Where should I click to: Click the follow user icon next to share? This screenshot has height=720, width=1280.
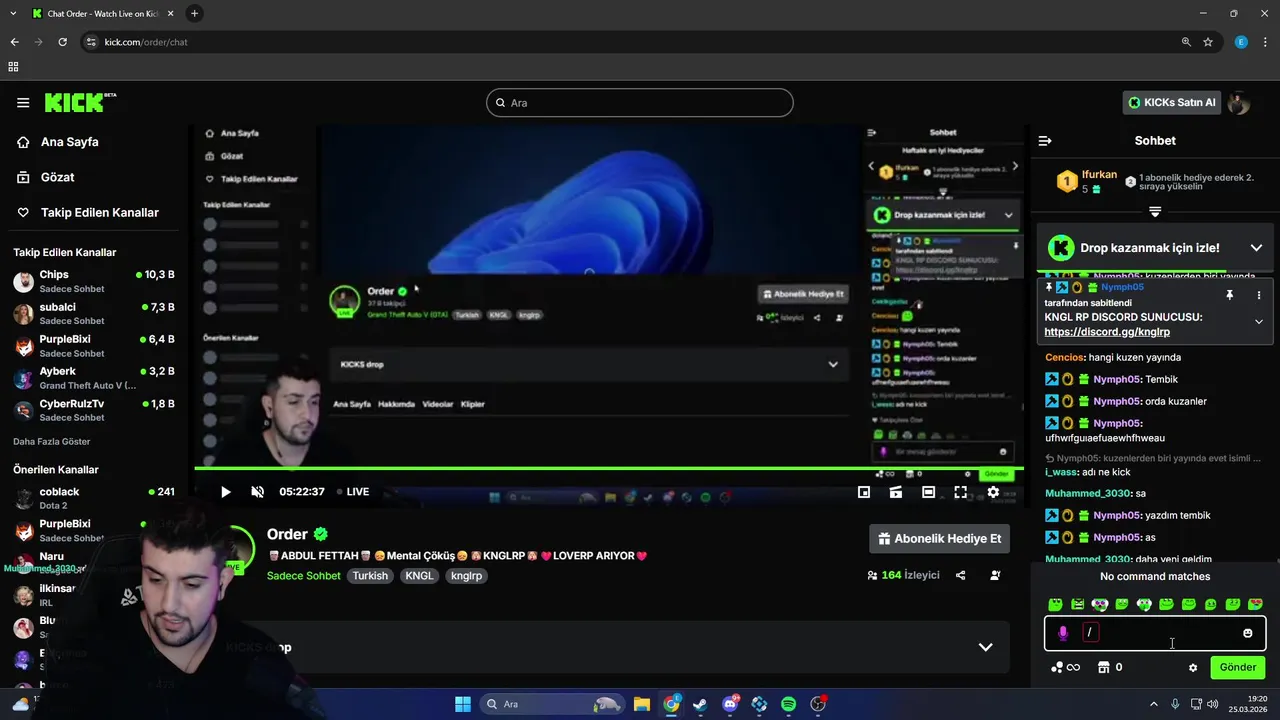tap(995, 575)
